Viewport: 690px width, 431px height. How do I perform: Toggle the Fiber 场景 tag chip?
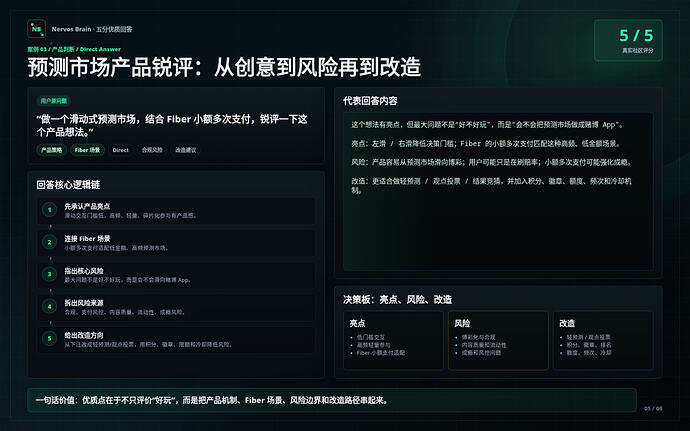[x=87, y=150]
